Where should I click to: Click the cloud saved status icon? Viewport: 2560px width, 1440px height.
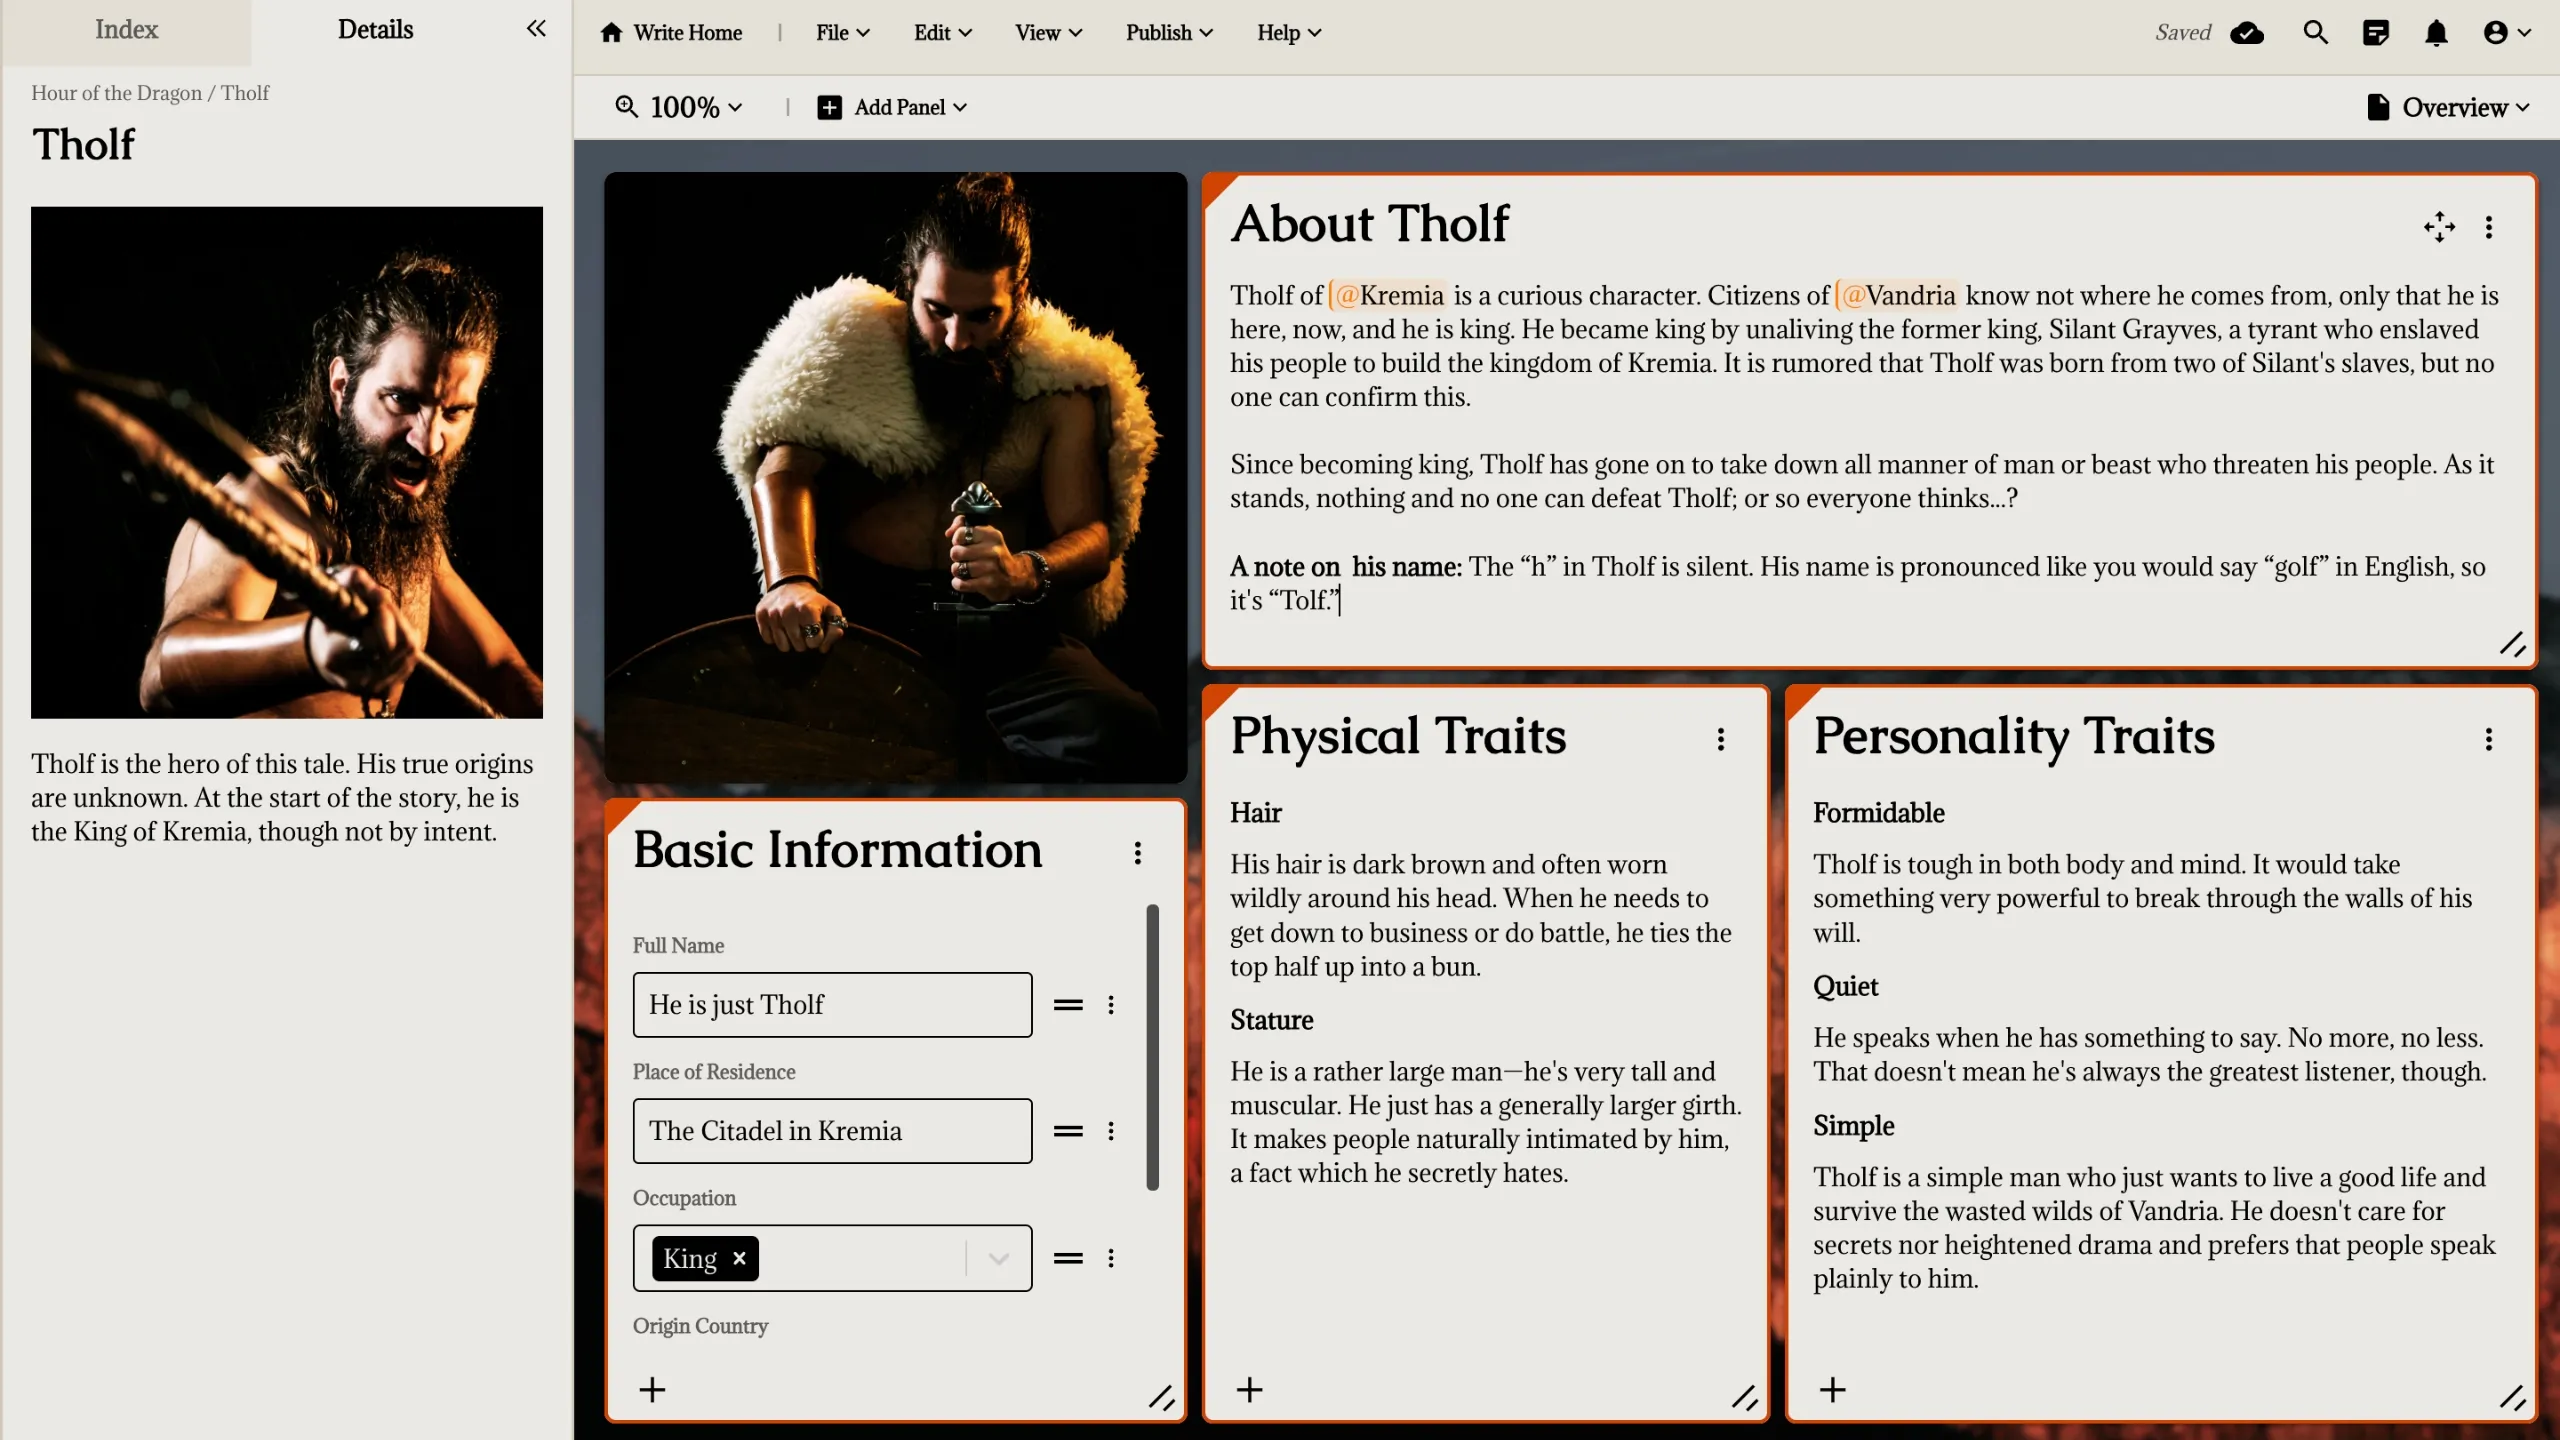coord(2247,33)
